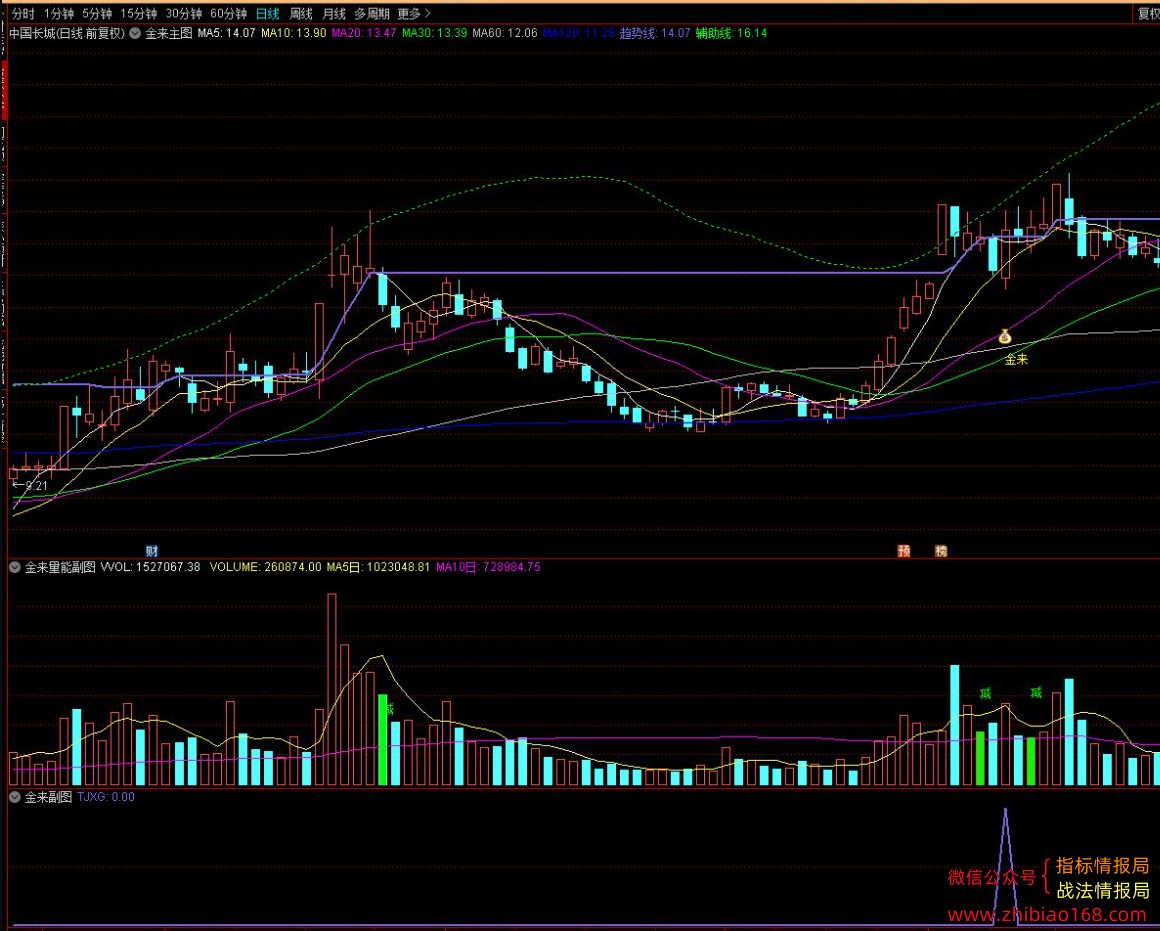Screen dimensions: 1160x931
Task: Click the TJXG: 0.00 value
Action: [x=106, y=797]
